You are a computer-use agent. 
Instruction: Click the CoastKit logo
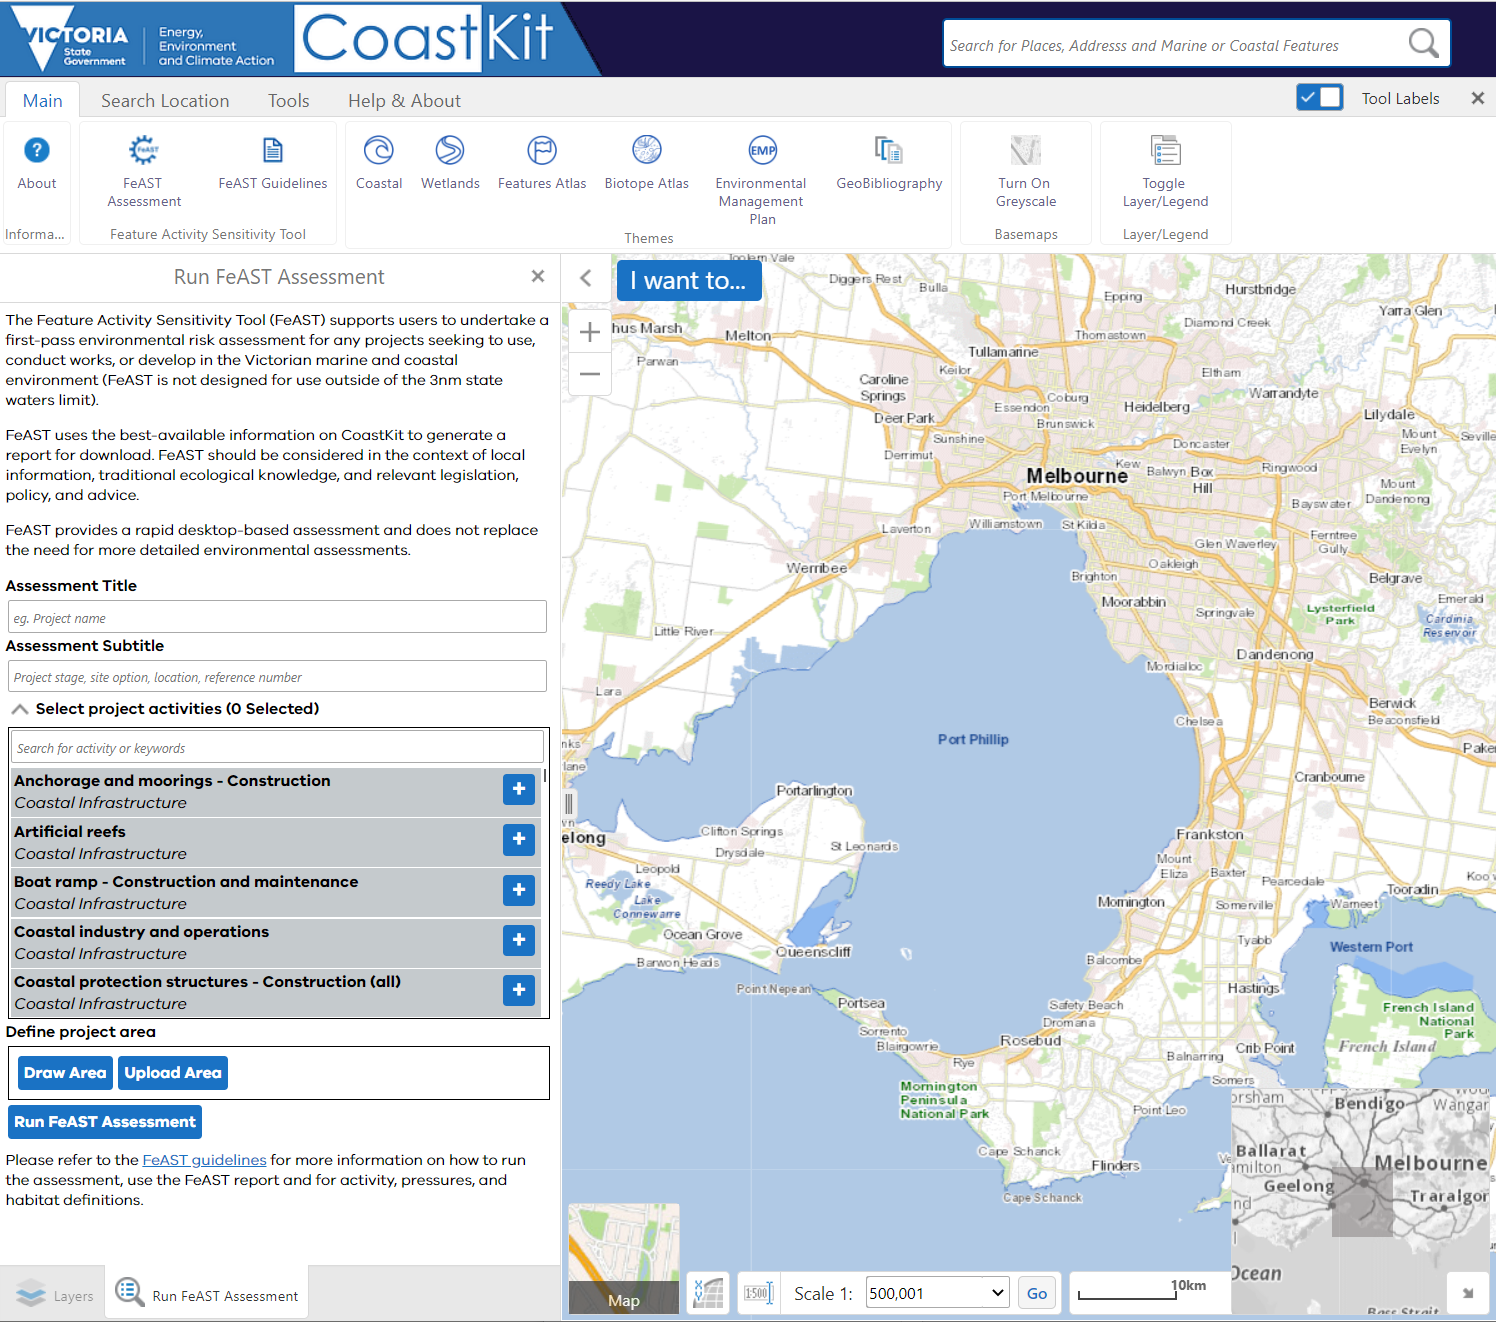coord(429,39)
